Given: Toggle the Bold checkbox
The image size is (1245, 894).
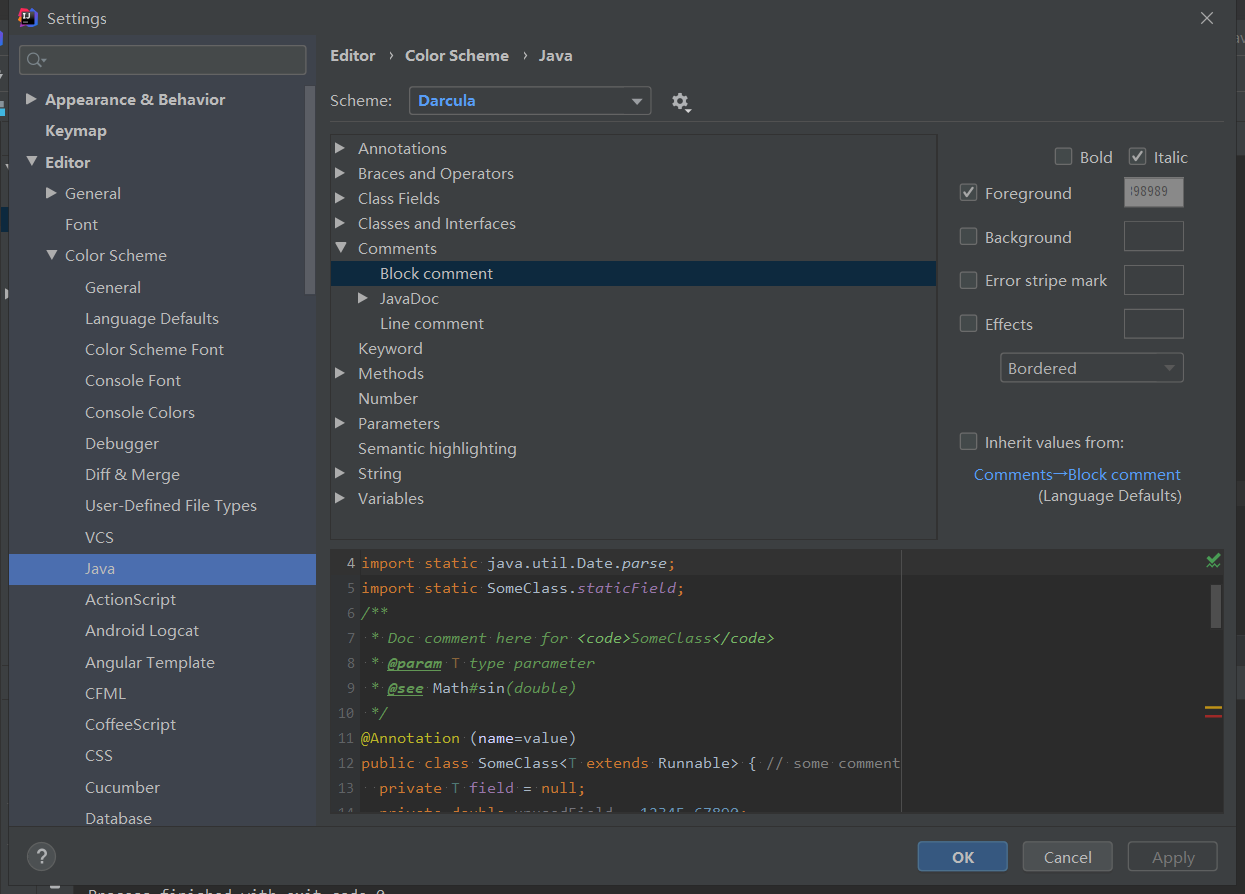Looking at the screenshot, I should click(x=1063, y=157).
